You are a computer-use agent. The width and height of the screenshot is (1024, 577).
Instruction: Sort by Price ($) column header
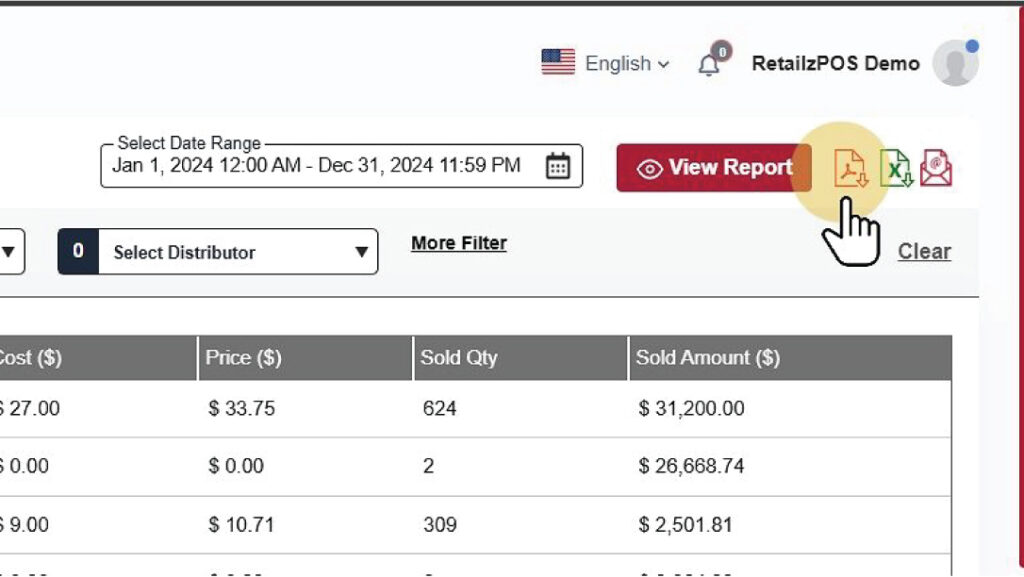(x=243, y=358)
